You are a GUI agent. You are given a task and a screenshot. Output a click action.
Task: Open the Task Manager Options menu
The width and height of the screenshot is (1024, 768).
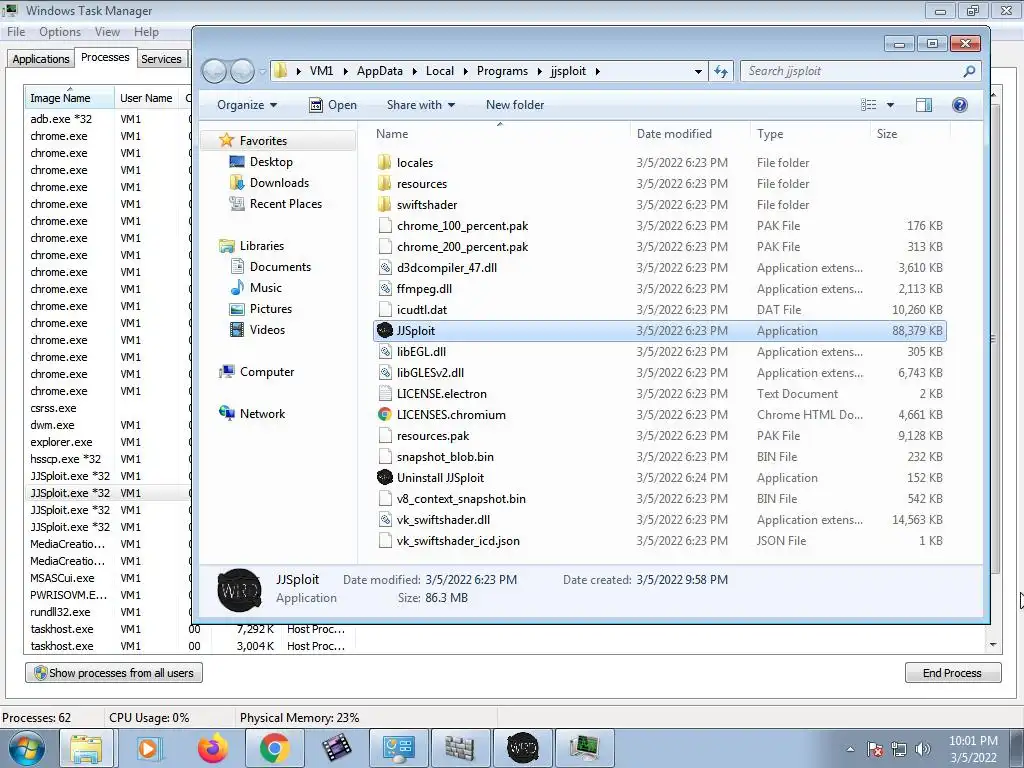(59, 31)
